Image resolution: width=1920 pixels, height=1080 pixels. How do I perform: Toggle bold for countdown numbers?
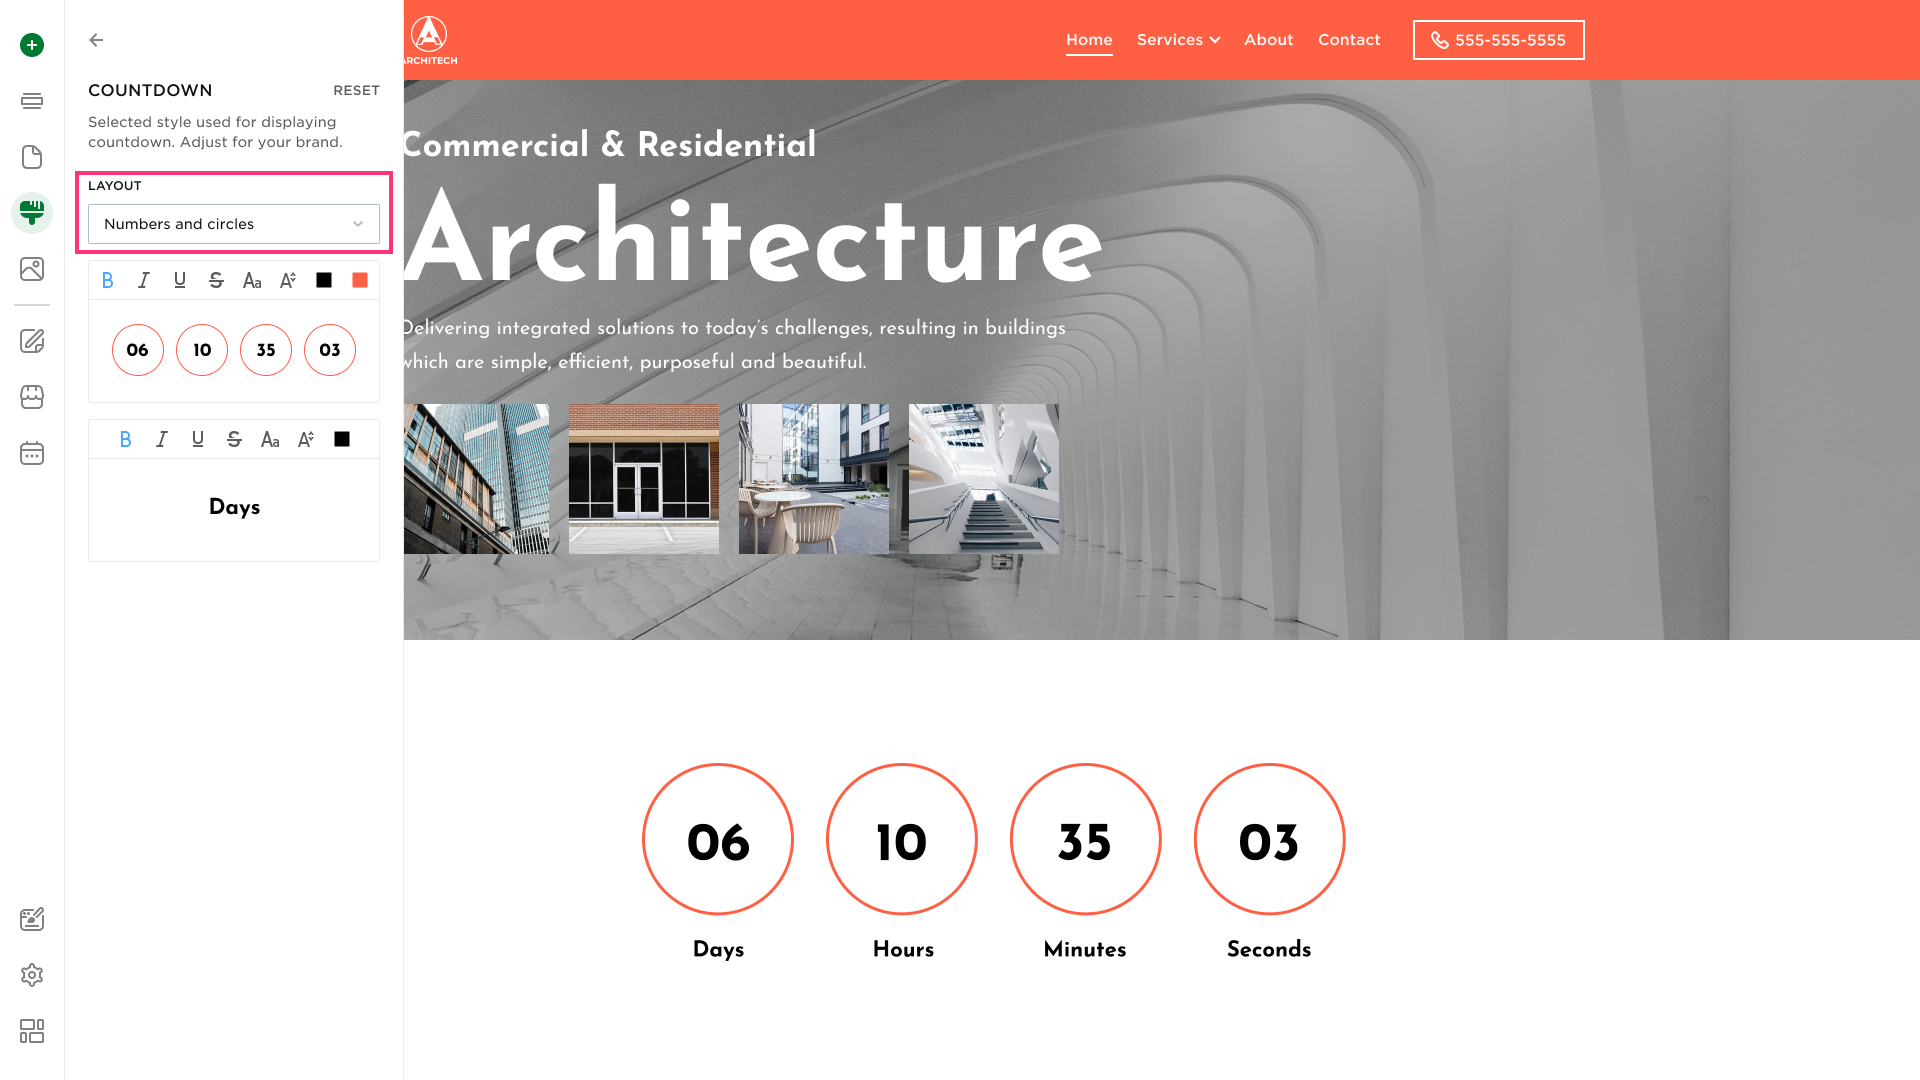coord(108,280)
